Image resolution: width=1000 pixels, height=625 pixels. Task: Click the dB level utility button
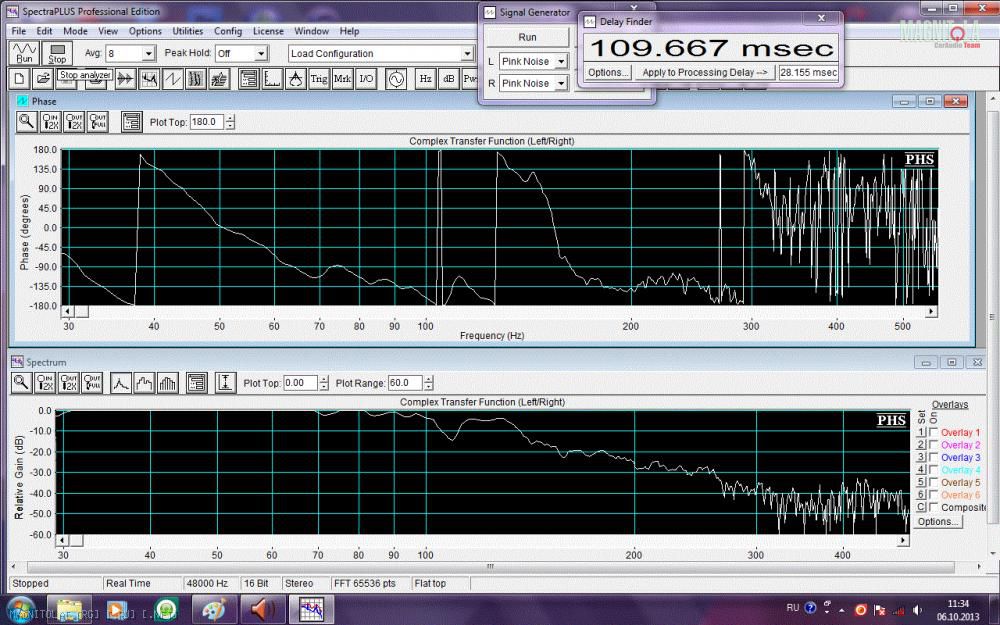449,79
